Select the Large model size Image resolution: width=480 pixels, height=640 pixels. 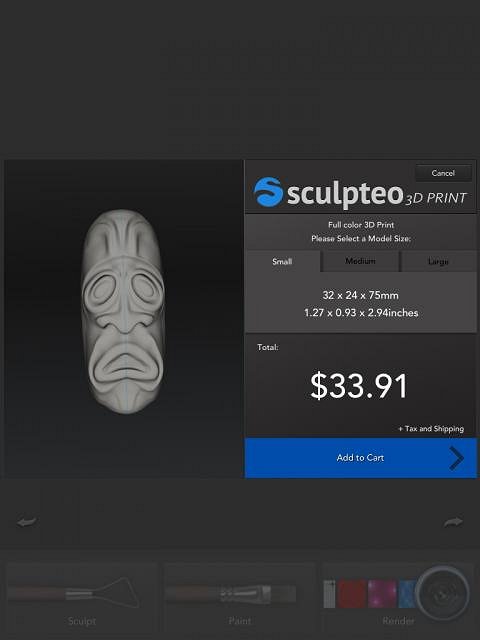(438, 261)
